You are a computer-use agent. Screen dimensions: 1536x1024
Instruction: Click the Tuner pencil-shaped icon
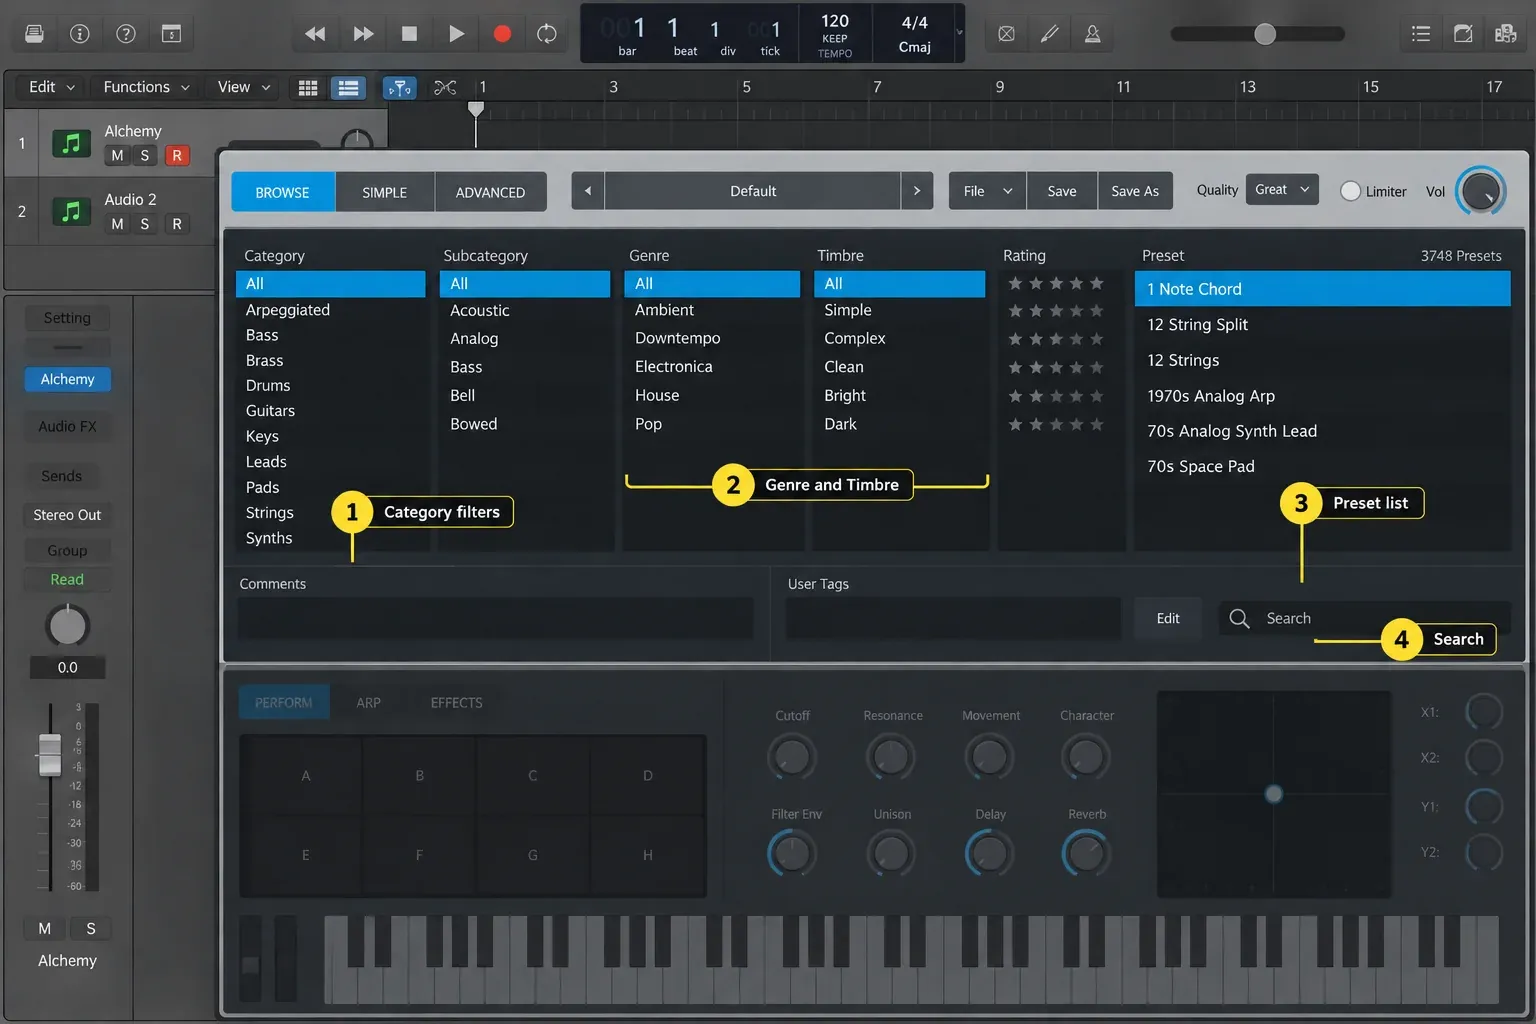coord(1050,34)
